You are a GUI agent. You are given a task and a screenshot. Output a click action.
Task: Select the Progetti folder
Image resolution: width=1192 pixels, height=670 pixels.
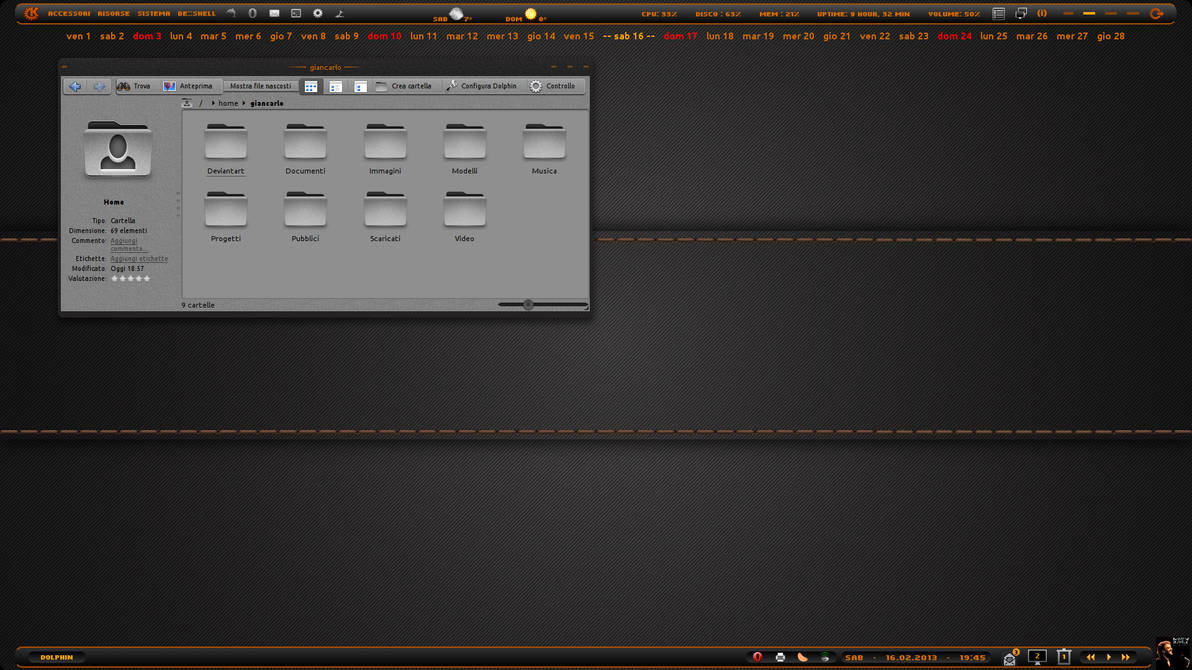click(226, 218)
